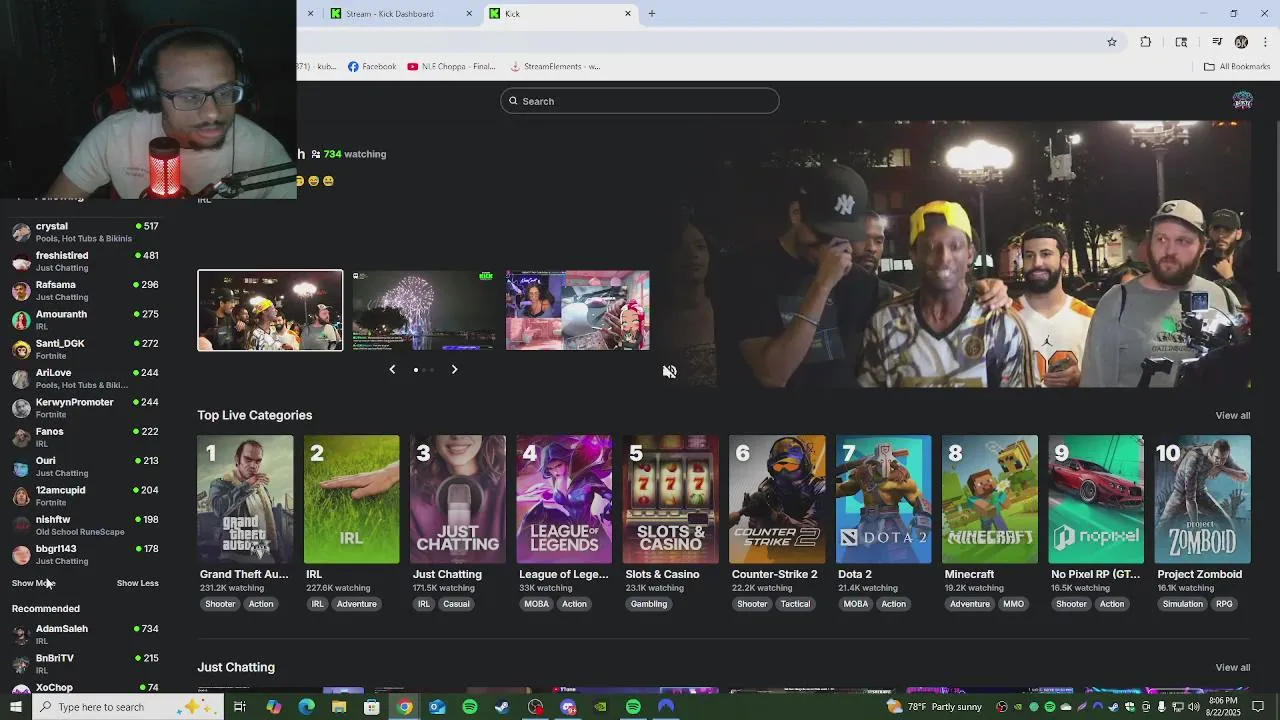
Task: Click the Tactical tag under Counter-Strike 2
Action: [795, 604]
